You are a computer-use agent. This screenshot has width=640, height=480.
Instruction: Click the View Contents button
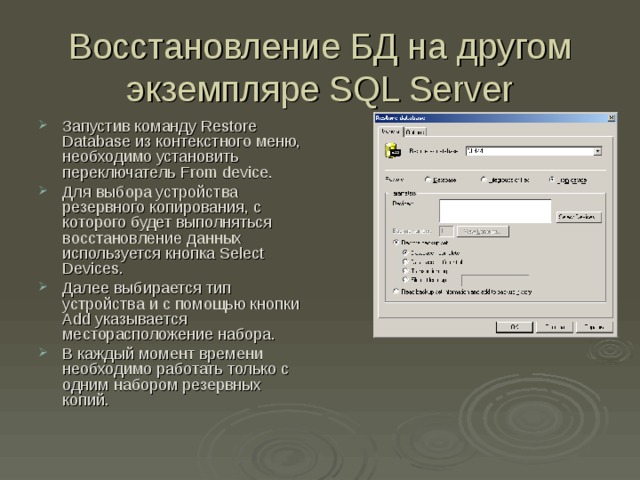click(483, 231)
